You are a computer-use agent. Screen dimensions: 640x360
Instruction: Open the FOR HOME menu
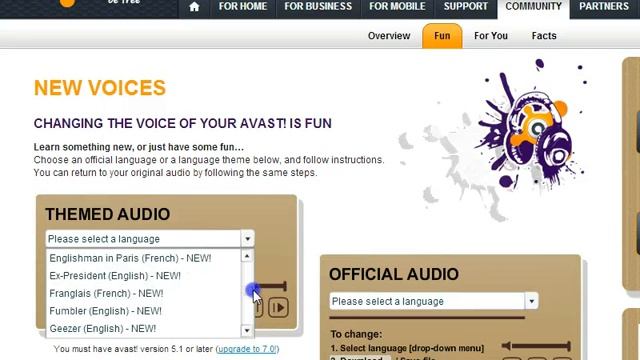point(243,7)
